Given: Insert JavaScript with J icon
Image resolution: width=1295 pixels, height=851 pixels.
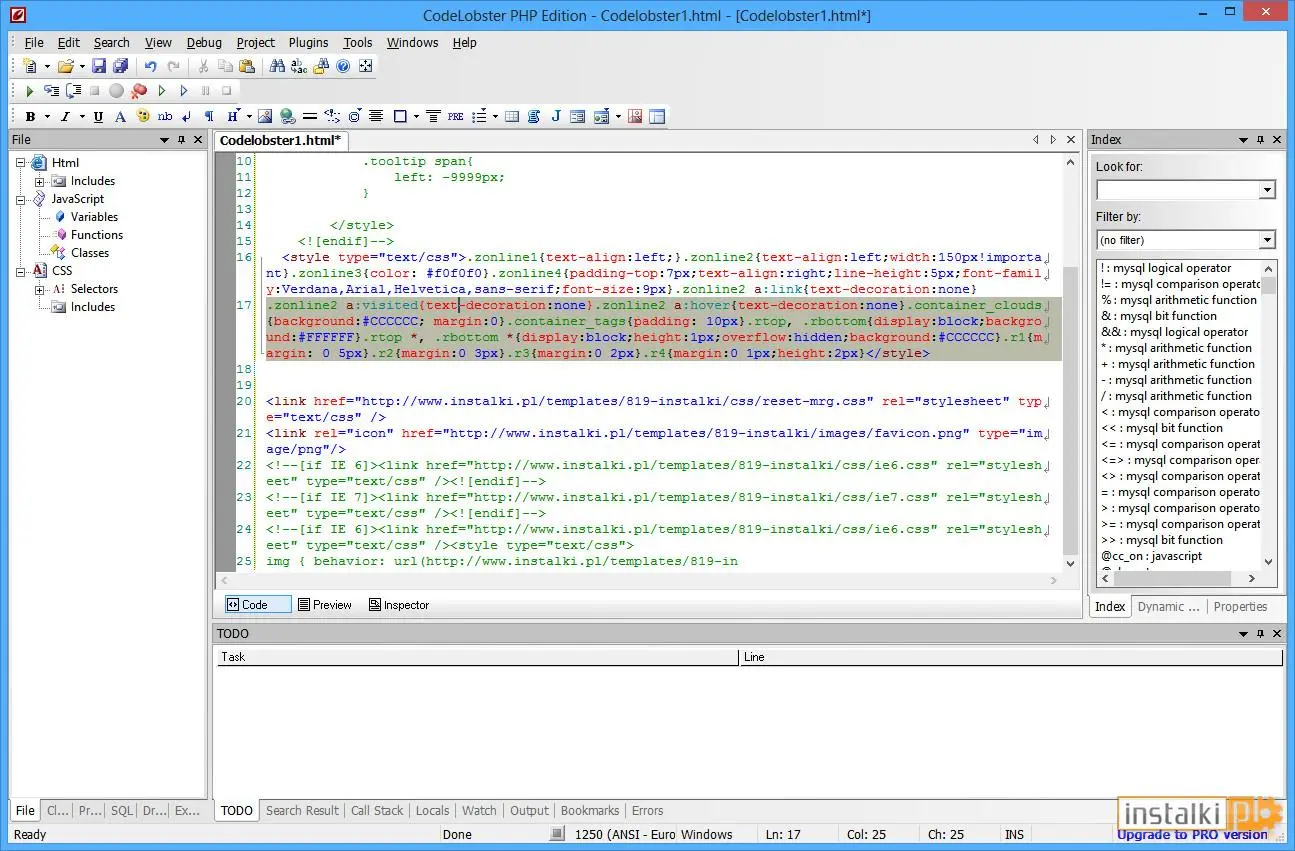Looking at the screenshot, I should [x=556, y=117].
